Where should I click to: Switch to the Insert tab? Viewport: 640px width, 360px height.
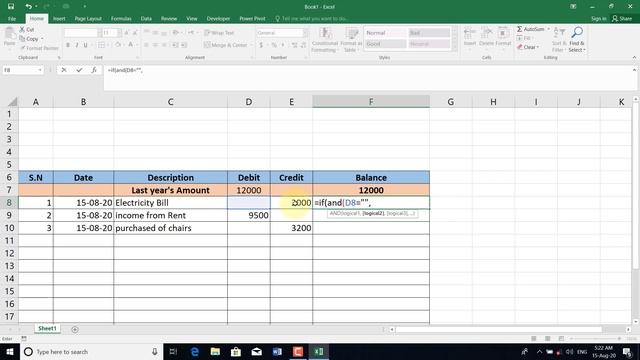click(x=59, y=18)
